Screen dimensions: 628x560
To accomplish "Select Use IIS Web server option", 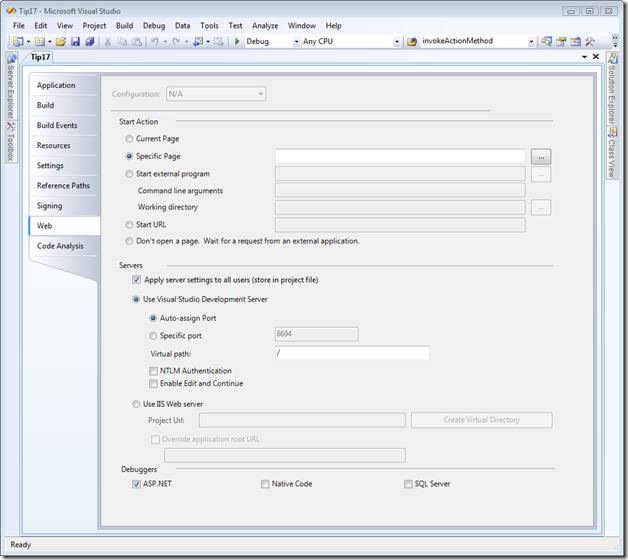I will (x=136, y=404).
